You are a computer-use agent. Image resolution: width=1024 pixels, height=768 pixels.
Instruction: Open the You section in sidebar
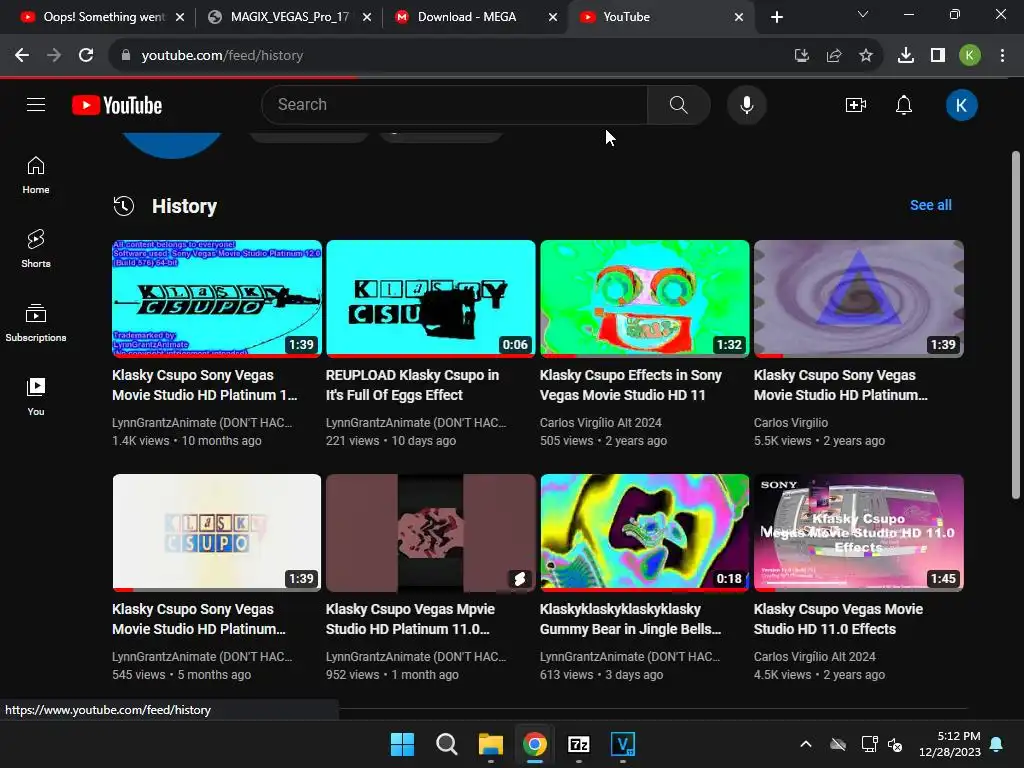point(36,396)
